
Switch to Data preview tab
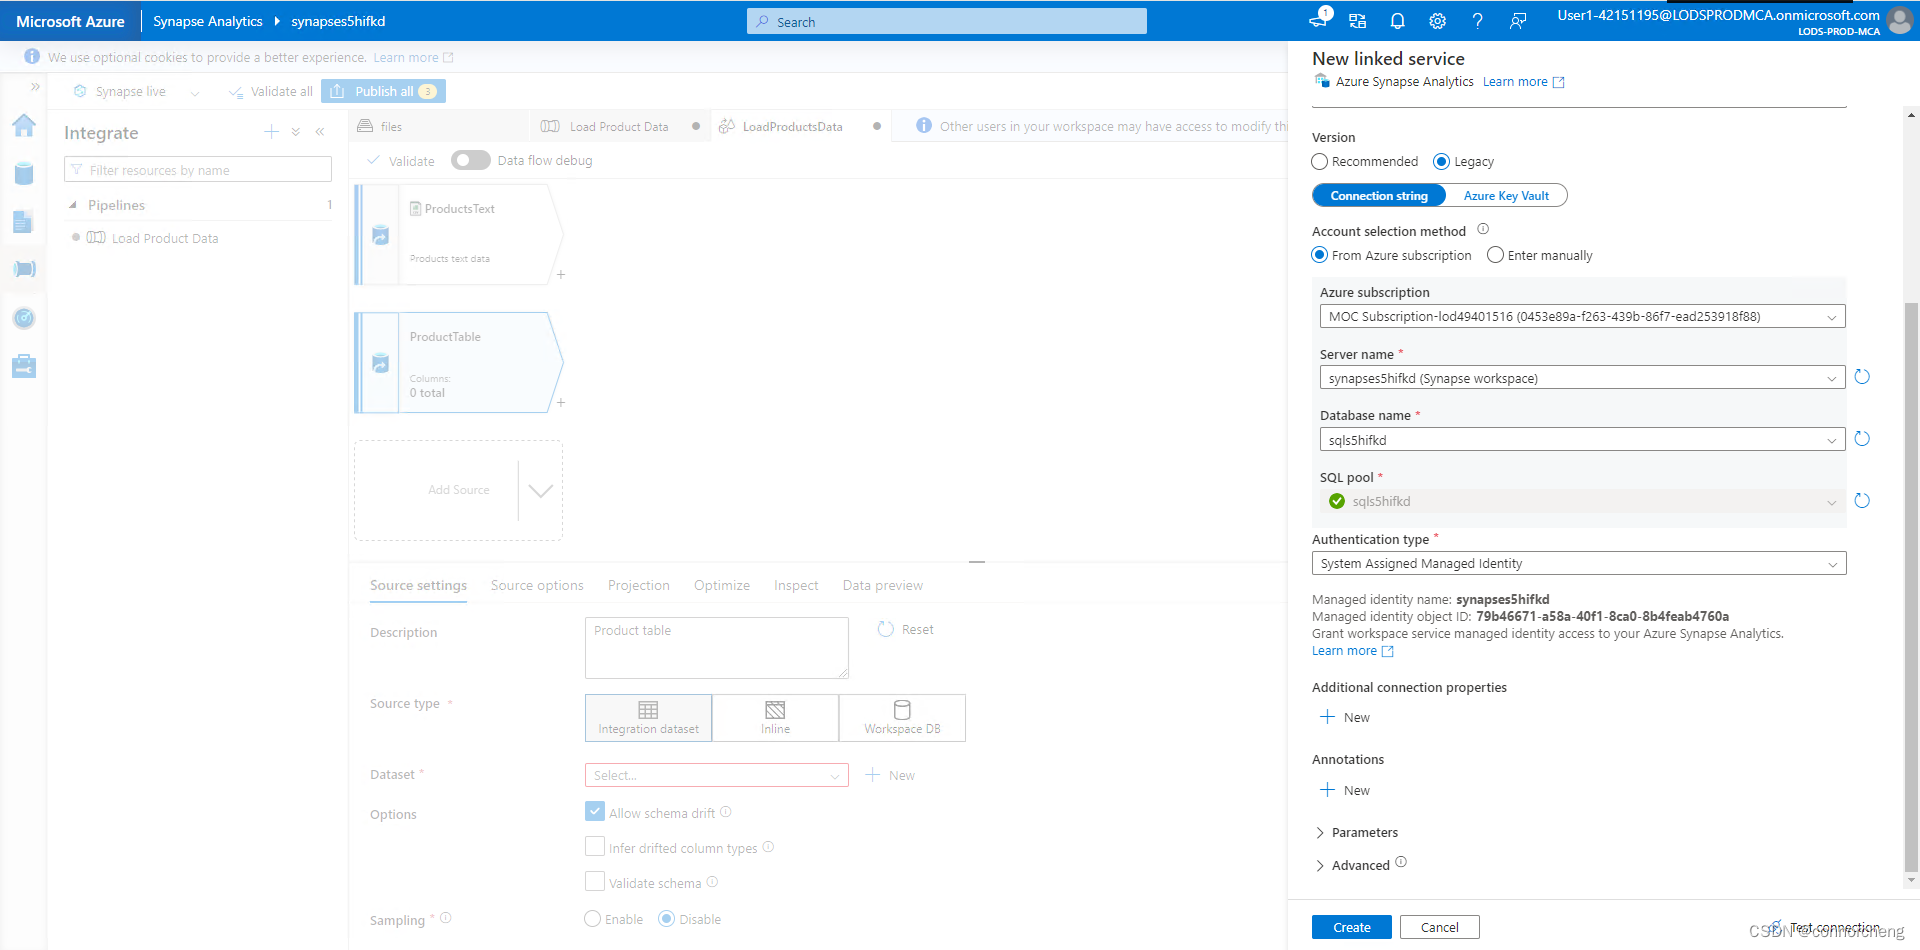(883, 585)
